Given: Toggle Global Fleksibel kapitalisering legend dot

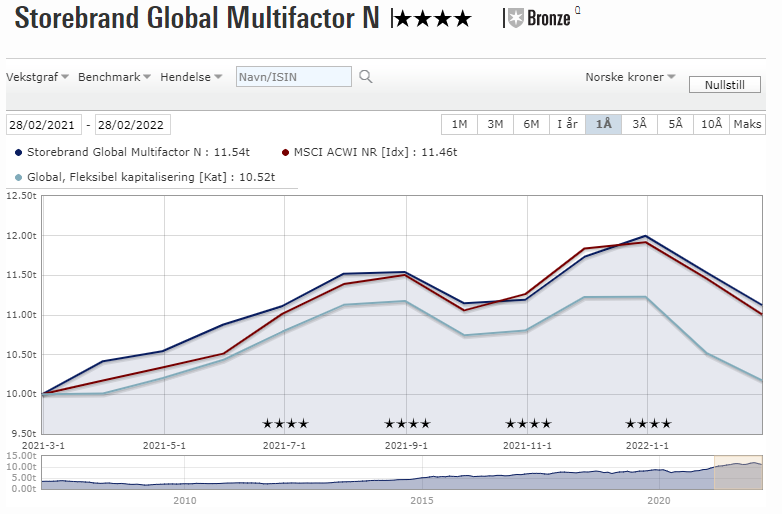Looking at the screenshot, I should (x=18, y=177).
